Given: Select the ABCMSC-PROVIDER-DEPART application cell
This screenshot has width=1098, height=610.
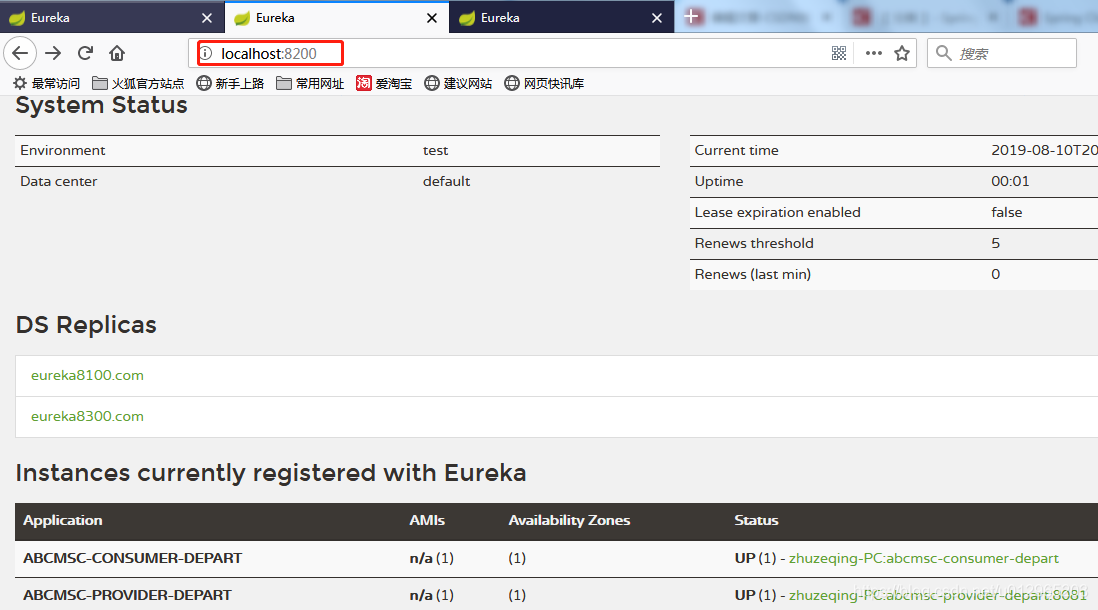Looking at the screenshot, I should coord(127,595).
